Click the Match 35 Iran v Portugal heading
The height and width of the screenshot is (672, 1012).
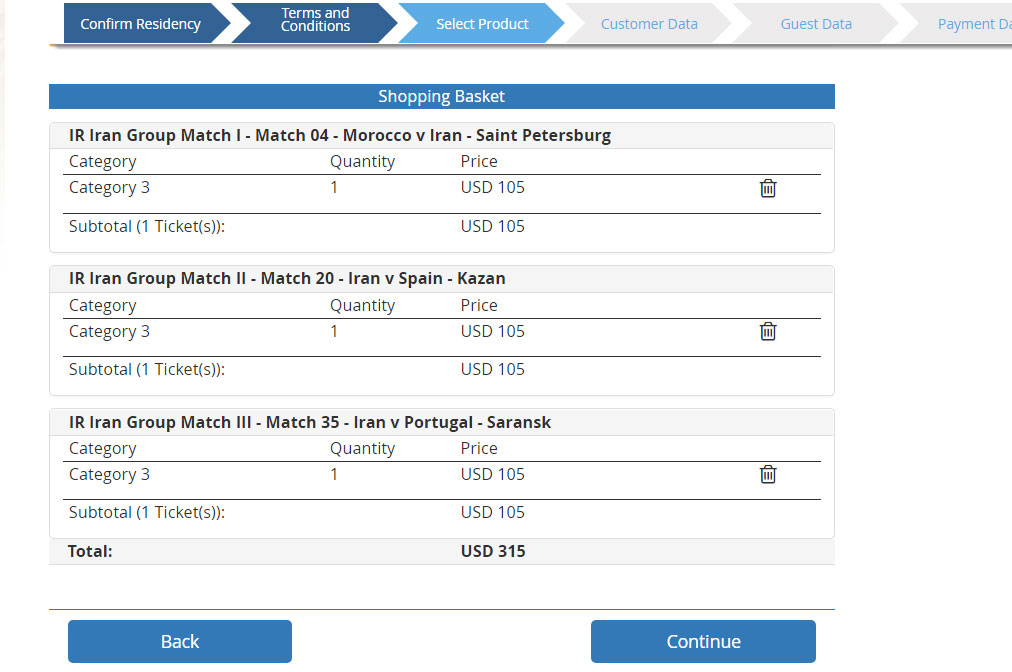310,422
